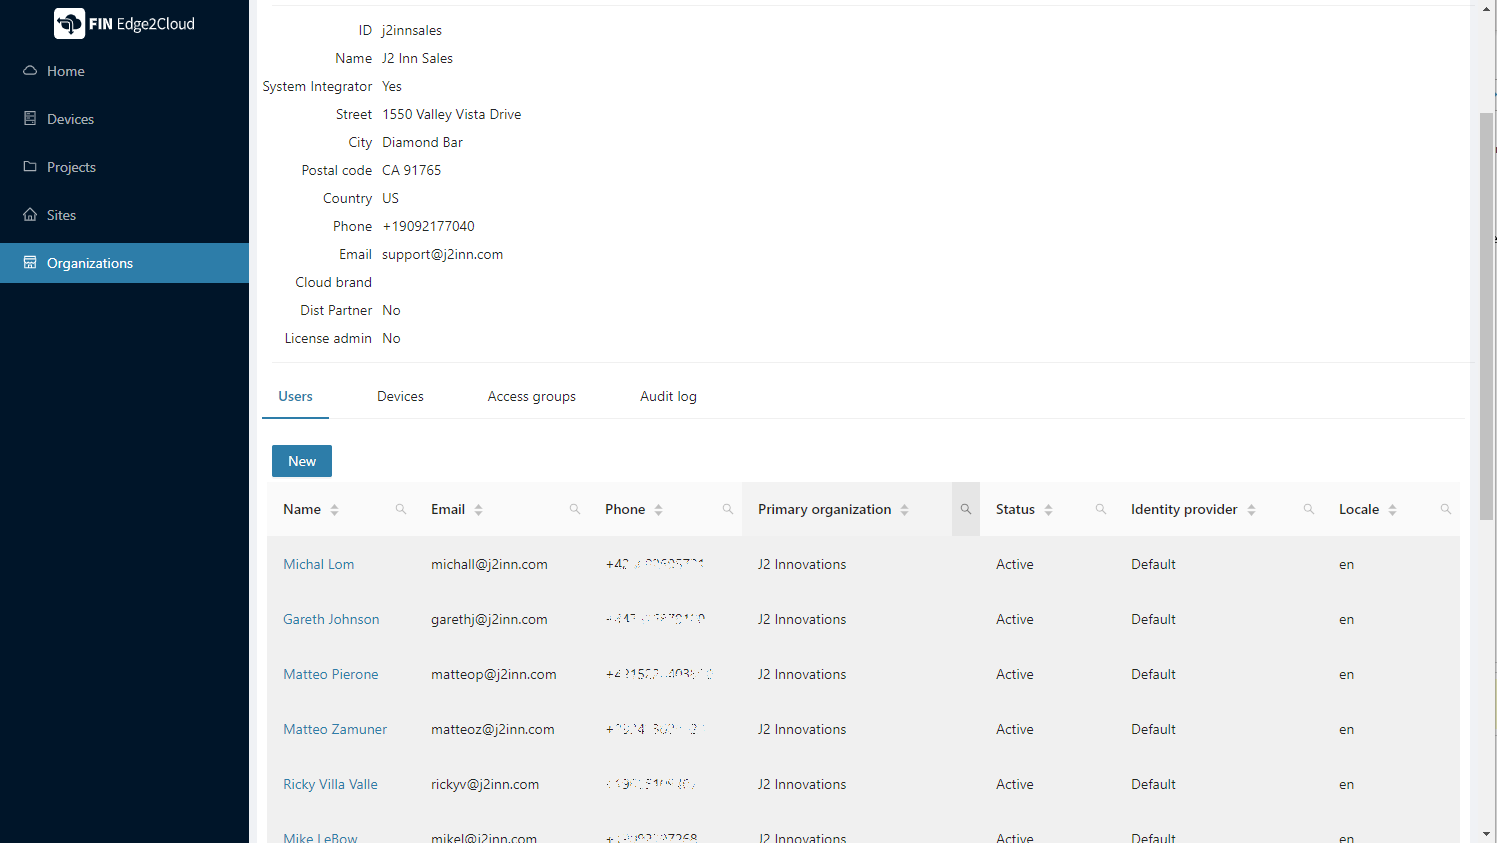The image size is (1497, 843).
Task: Sort table by Locale column arrows
Action: click(x=1393, y=510)
